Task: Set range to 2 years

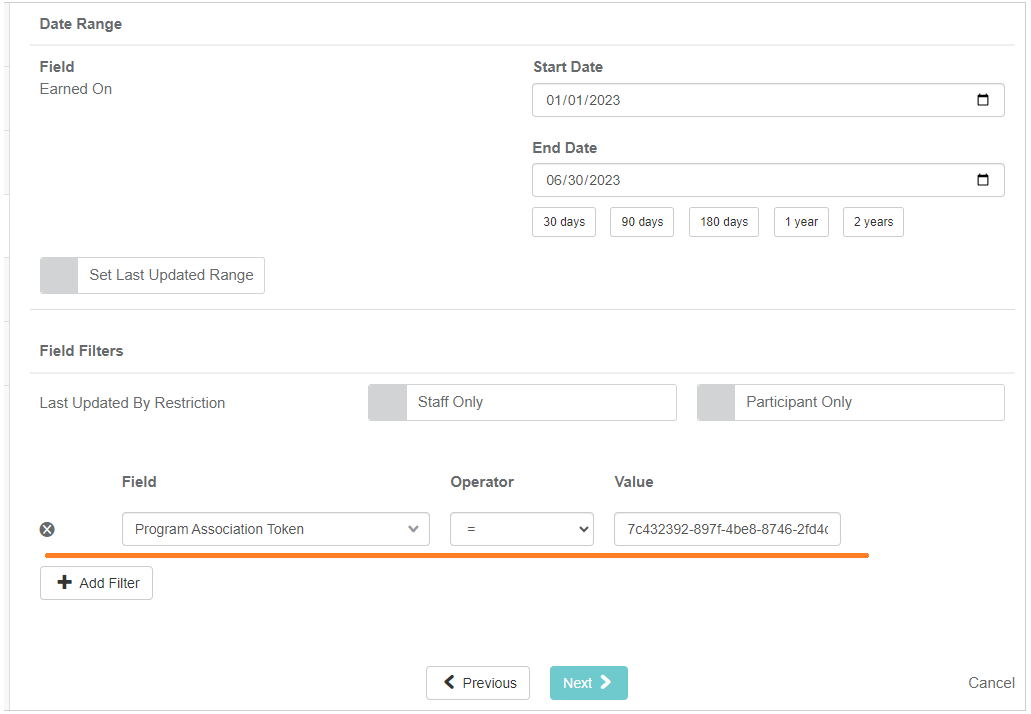Action: (x=873, y=222)
